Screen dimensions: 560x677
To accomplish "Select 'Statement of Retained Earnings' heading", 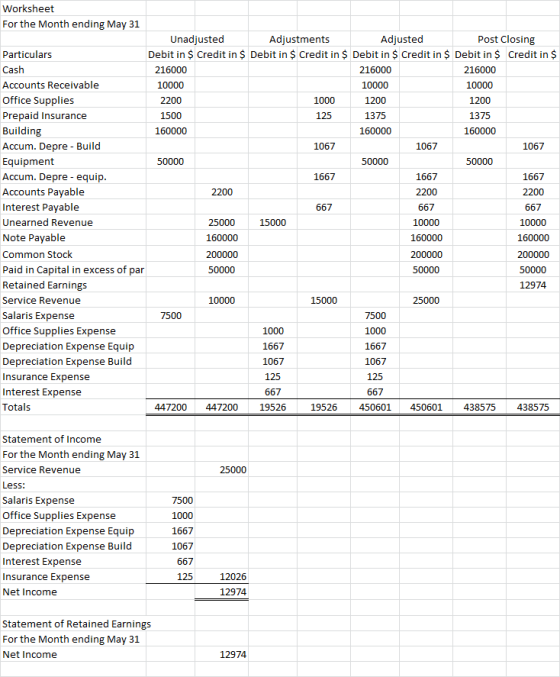I will [x=76, y=624].
